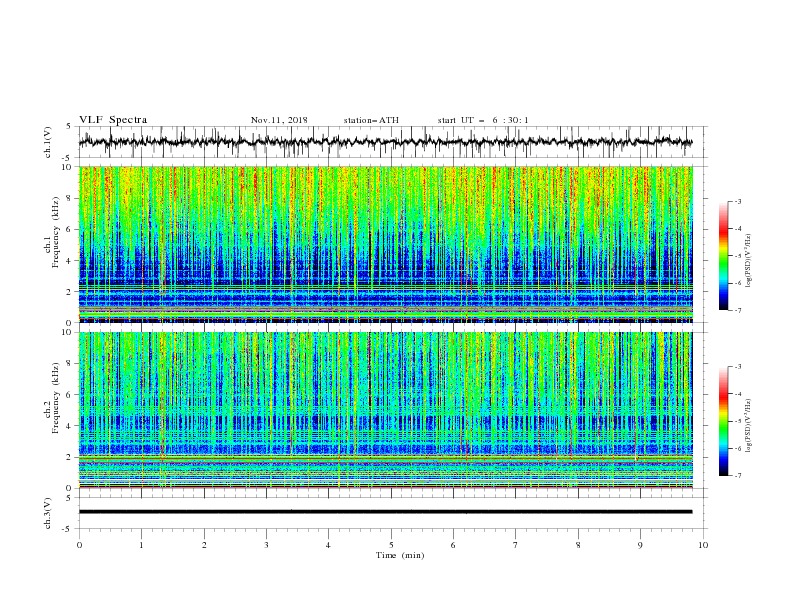Click the log(PSD) label beside ch.1 color scale

coord(749,261)
